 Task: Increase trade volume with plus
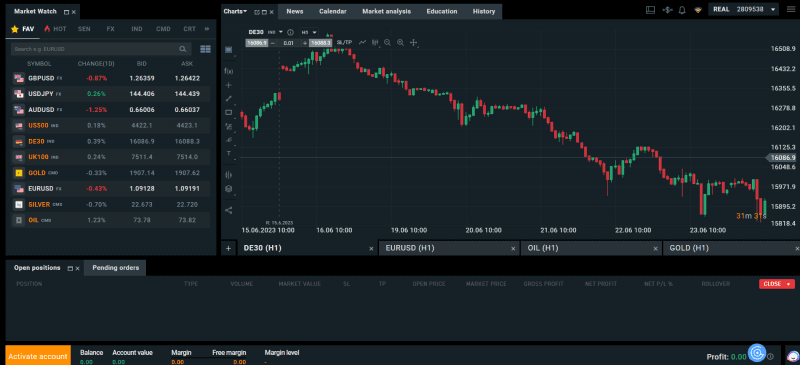tap(305, 43)
